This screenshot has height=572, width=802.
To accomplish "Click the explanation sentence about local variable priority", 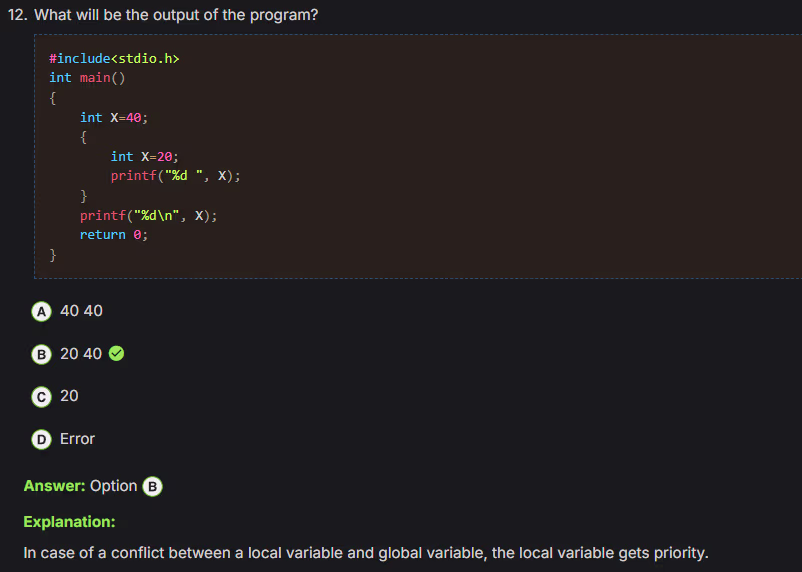I will point(366,553).
